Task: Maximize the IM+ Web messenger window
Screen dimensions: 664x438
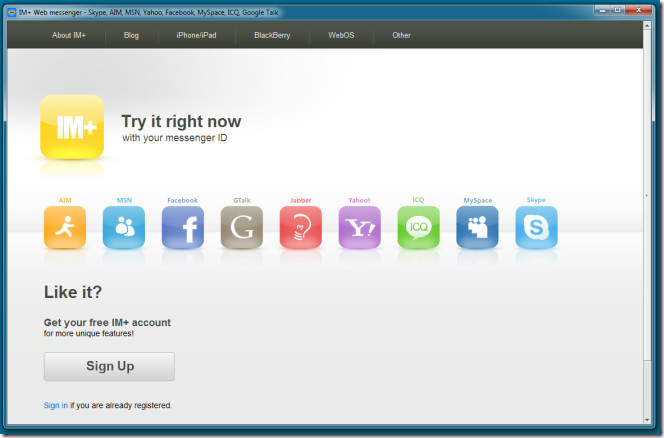Action: [x=618, y=10]
